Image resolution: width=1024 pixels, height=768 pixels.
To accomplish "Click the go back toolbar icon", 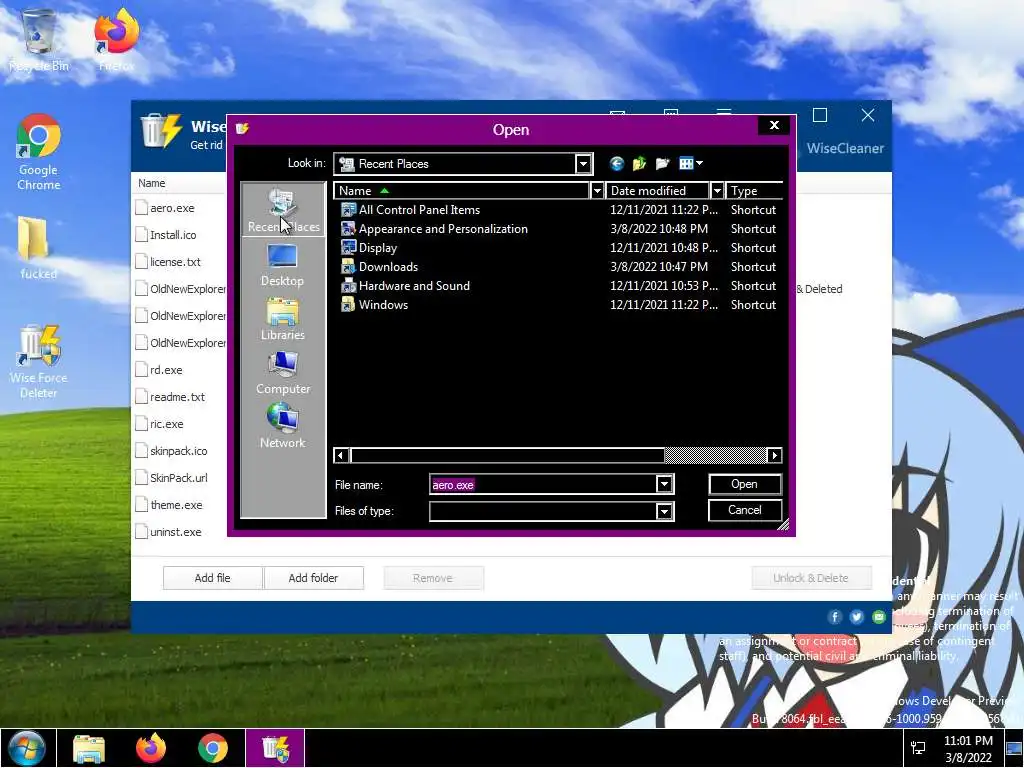I will tap(616, 163).
